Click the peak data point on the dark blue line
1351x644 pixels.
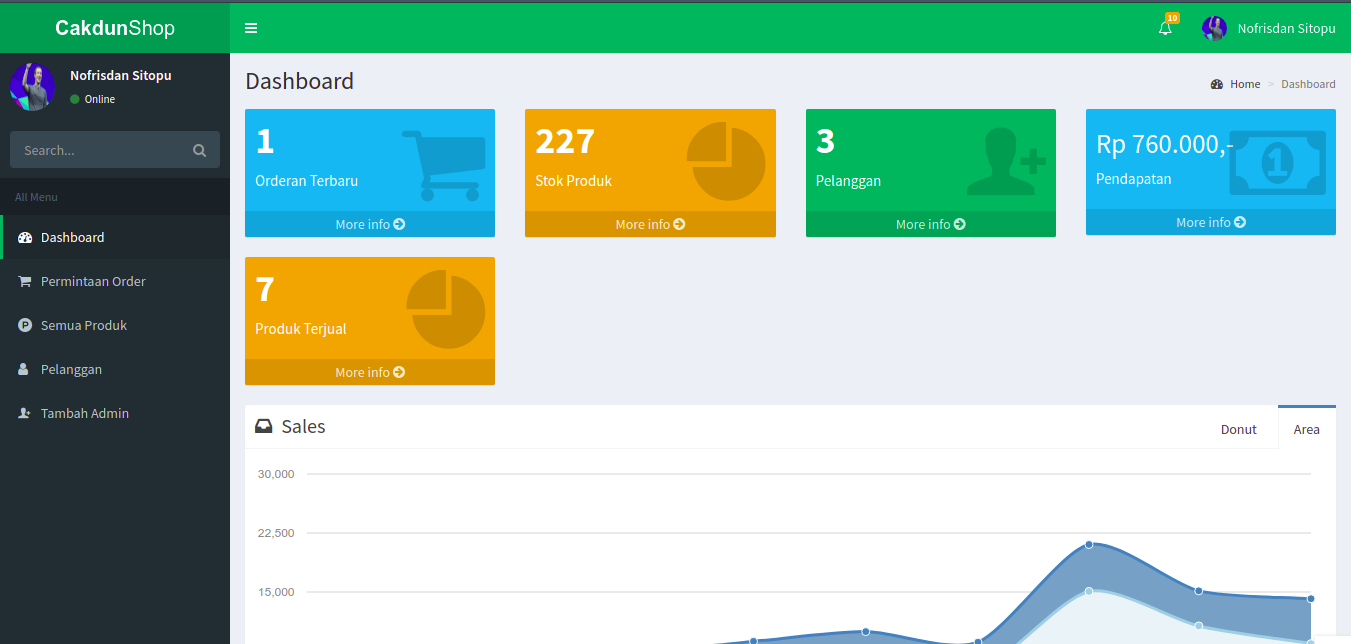pos(1089,544)
